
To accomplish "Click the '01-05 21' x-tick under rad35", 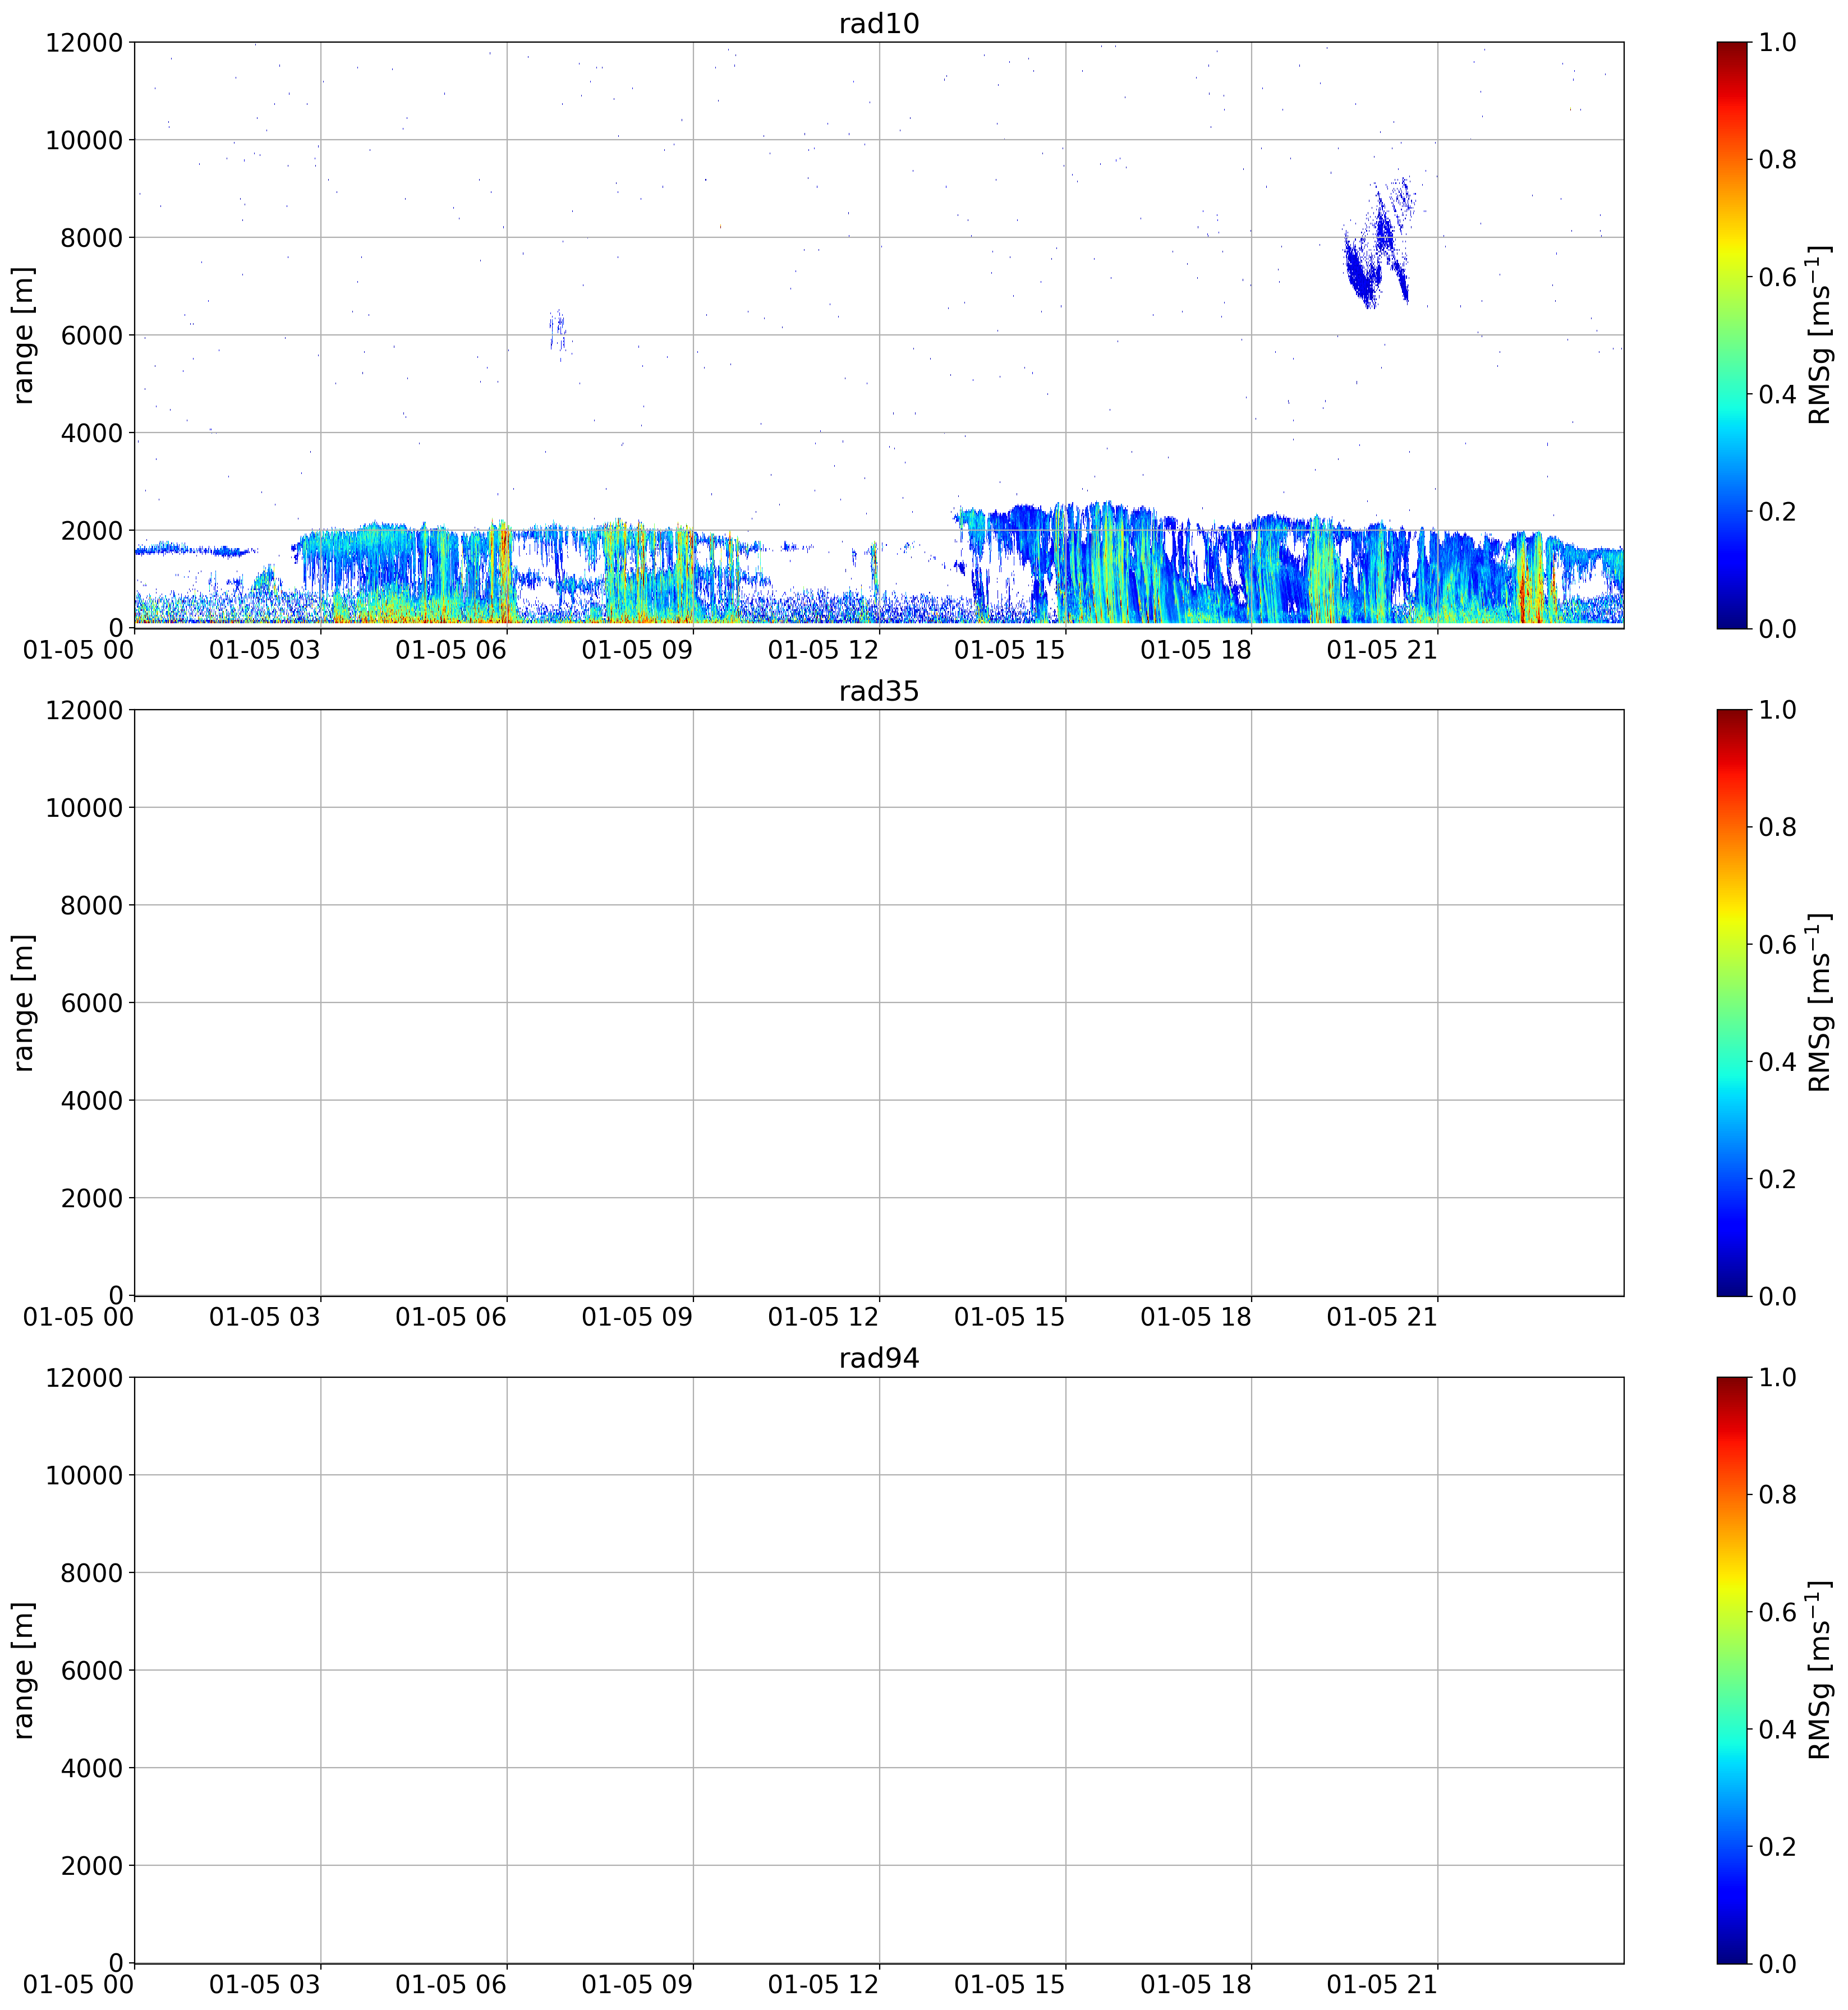I will (1382, 1317).
